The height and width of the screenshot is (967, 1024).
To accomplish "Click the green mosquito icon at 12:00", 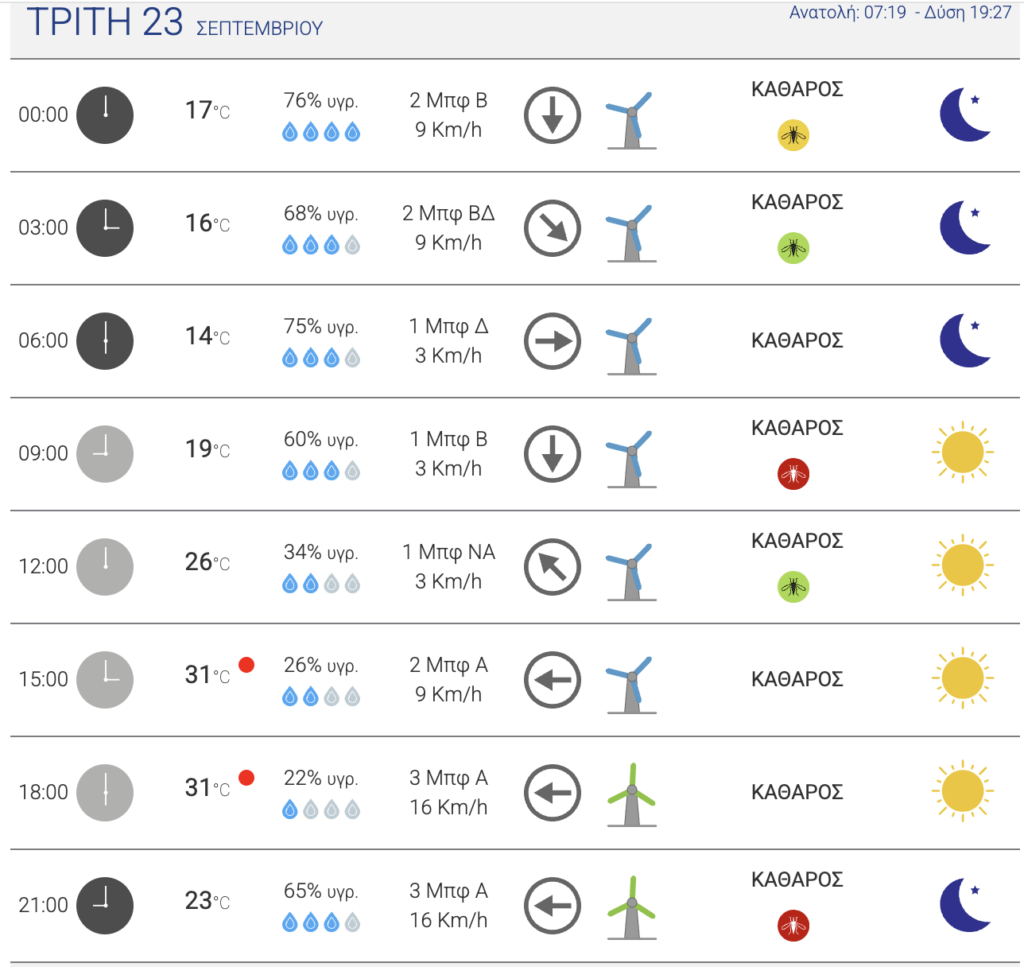I will click(x=793, y=586).
